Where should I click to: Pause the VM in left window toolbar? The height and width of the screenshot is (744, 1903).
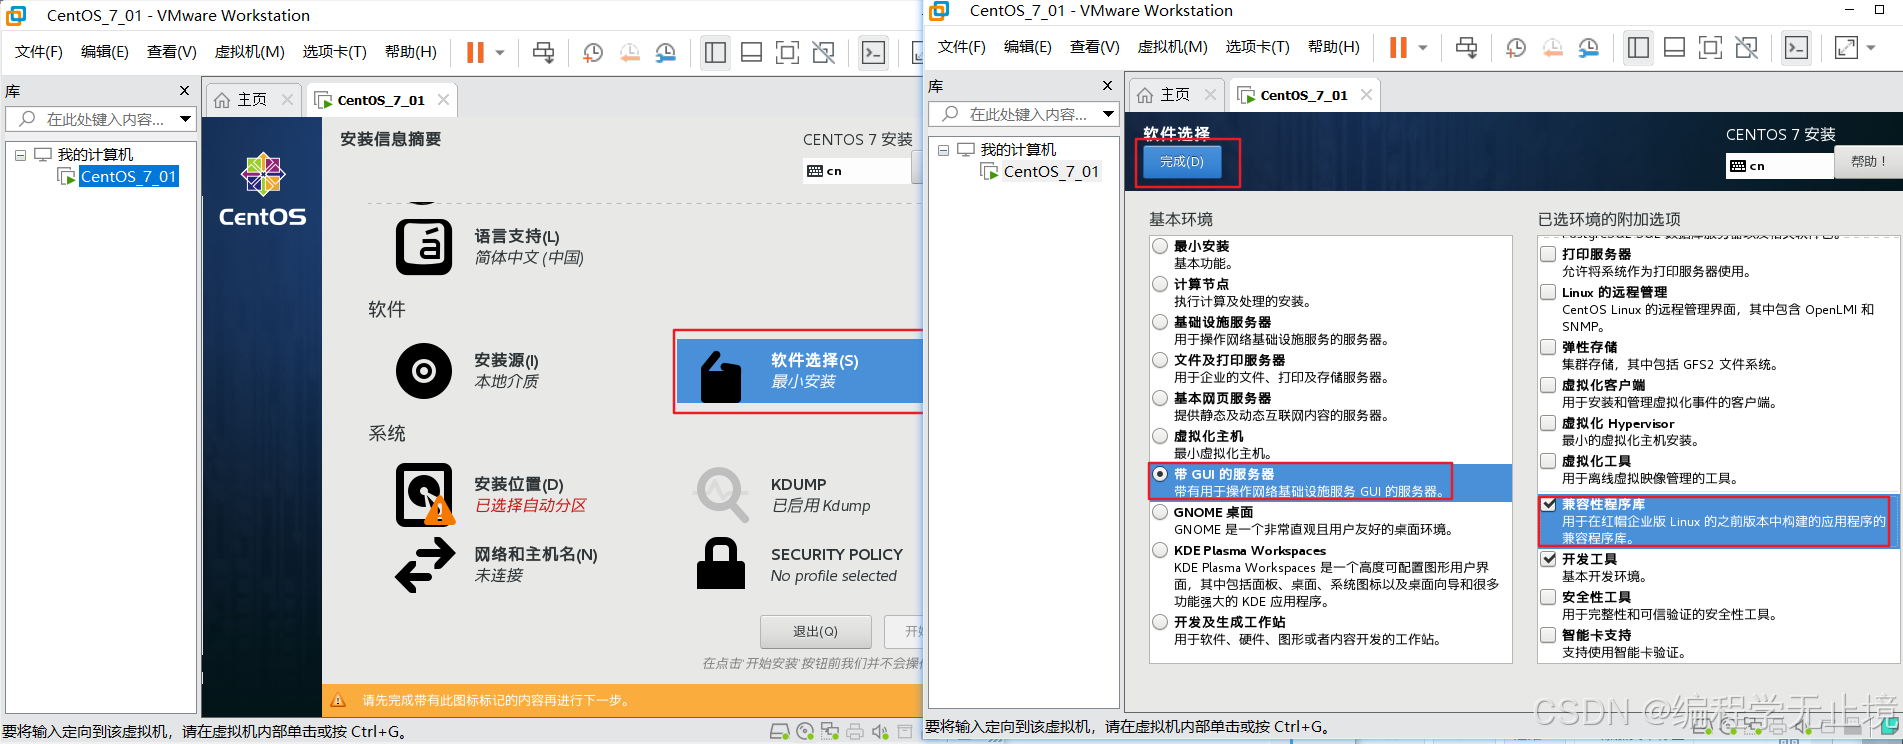tap(475, 52)
